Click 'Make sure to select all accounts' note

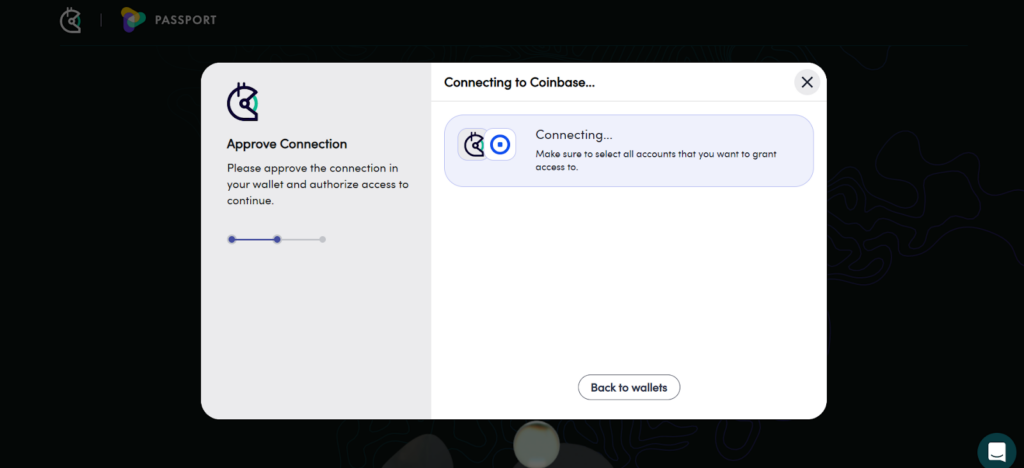coord(656,161)
